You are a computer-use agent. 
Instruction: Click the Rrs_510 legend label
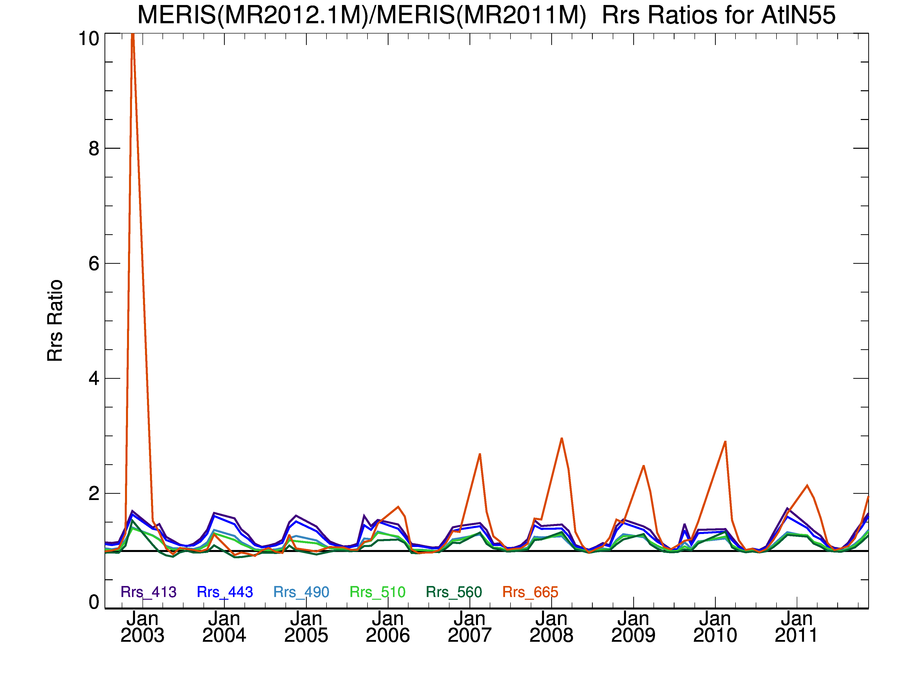click(x=377, y=592)
